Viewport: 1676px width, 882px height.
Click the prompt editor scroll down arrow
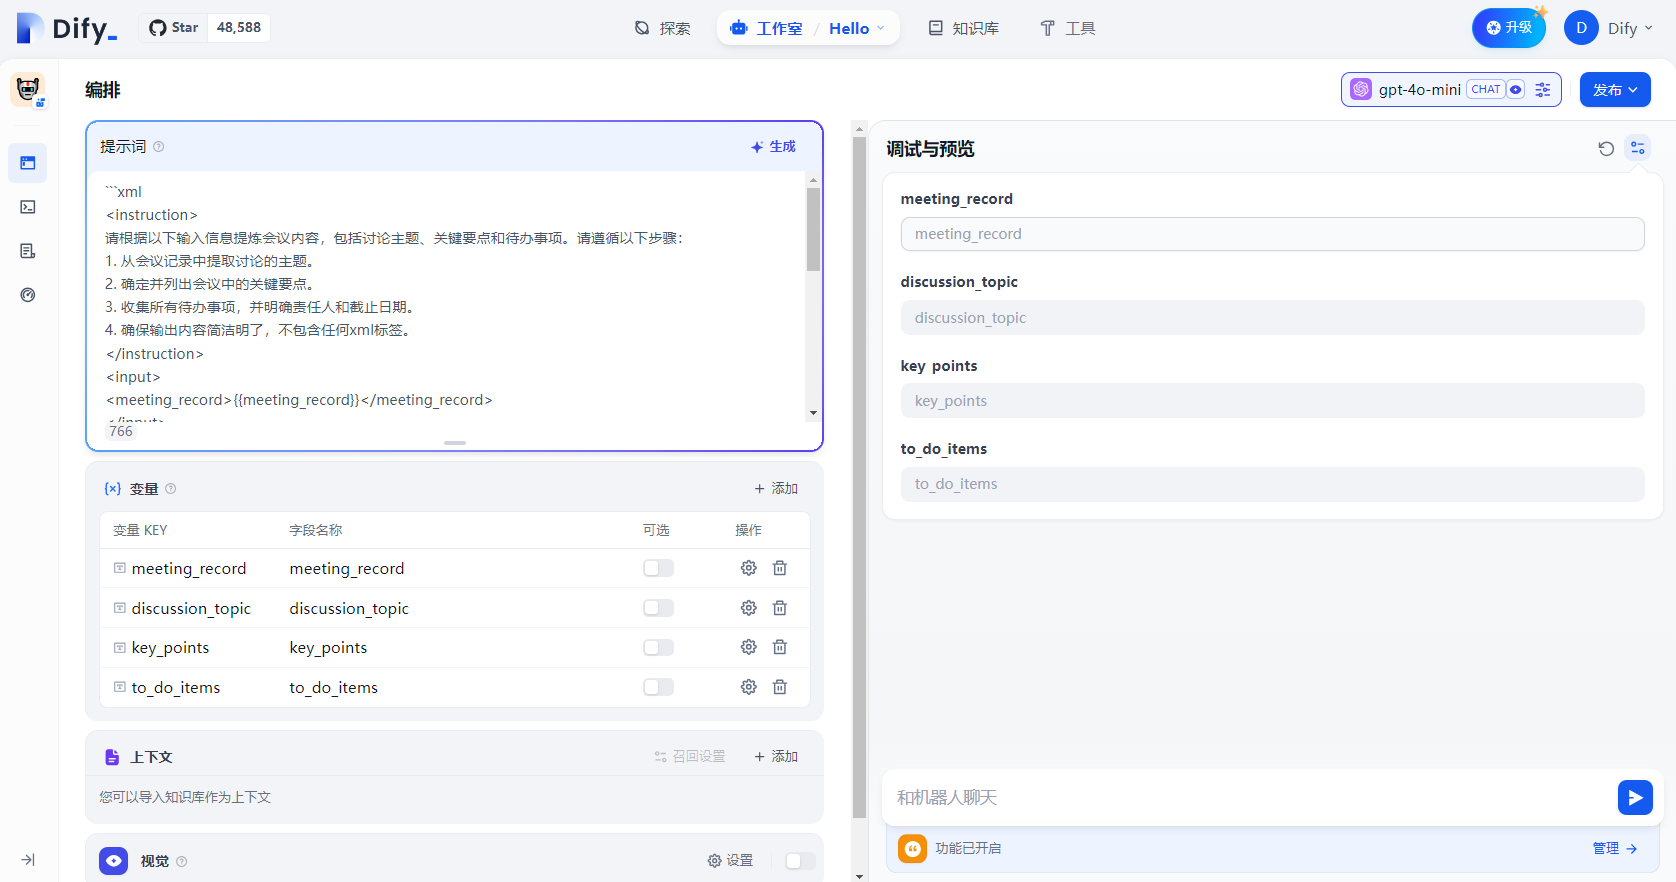(813, 413)
